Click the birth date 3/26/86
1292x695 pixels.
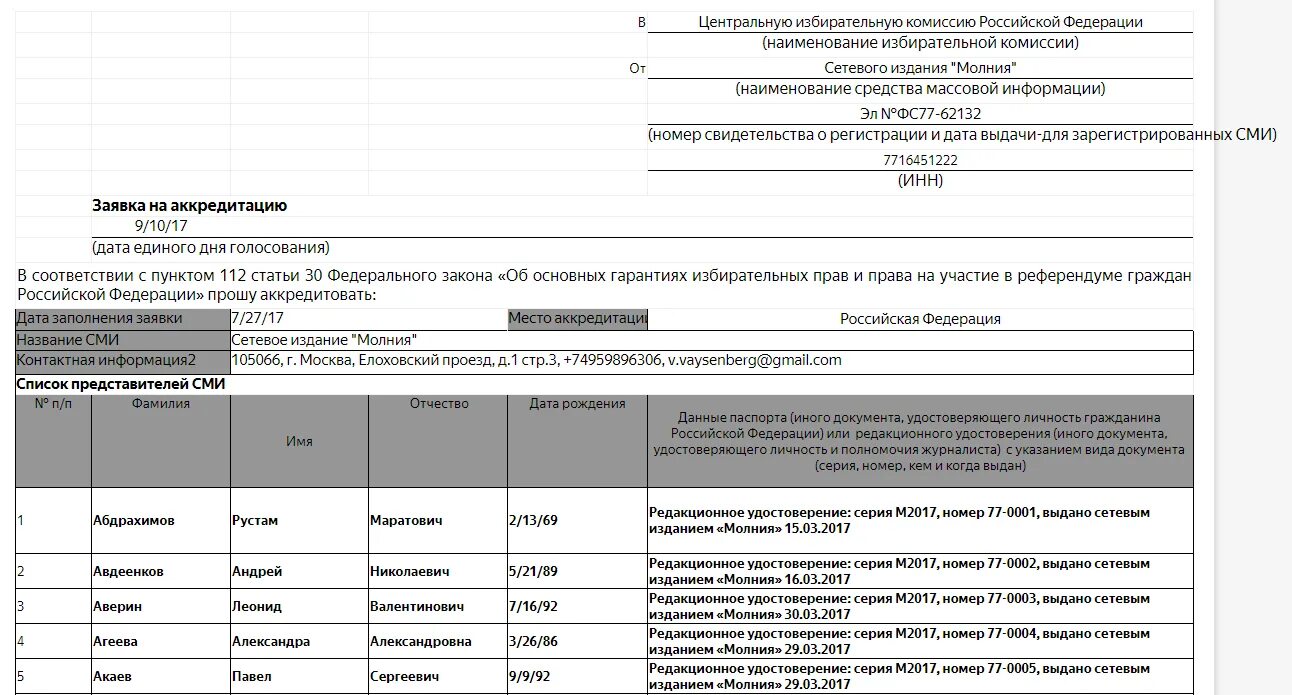tap(578, 641)
